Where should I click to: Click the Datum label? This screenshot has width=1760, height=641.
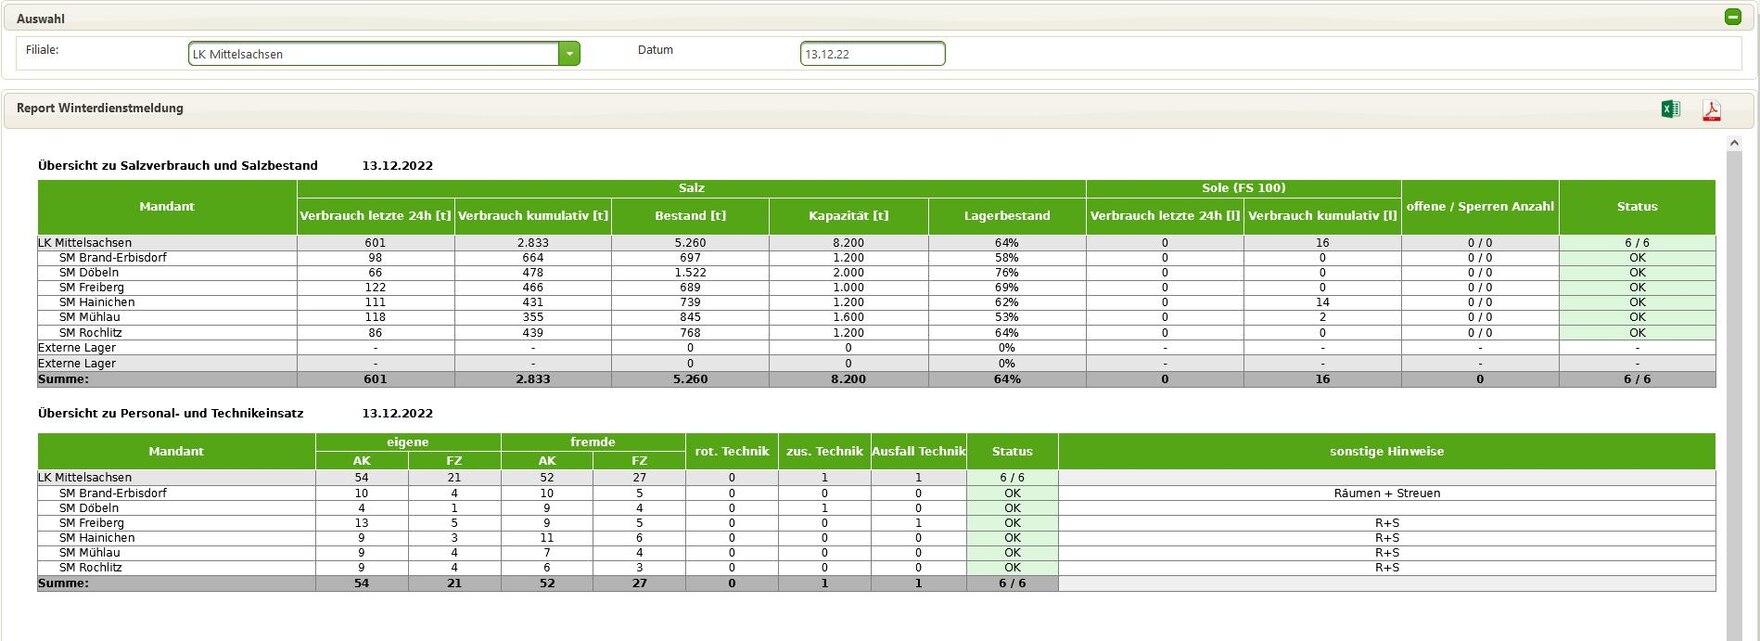click(655, 50)
